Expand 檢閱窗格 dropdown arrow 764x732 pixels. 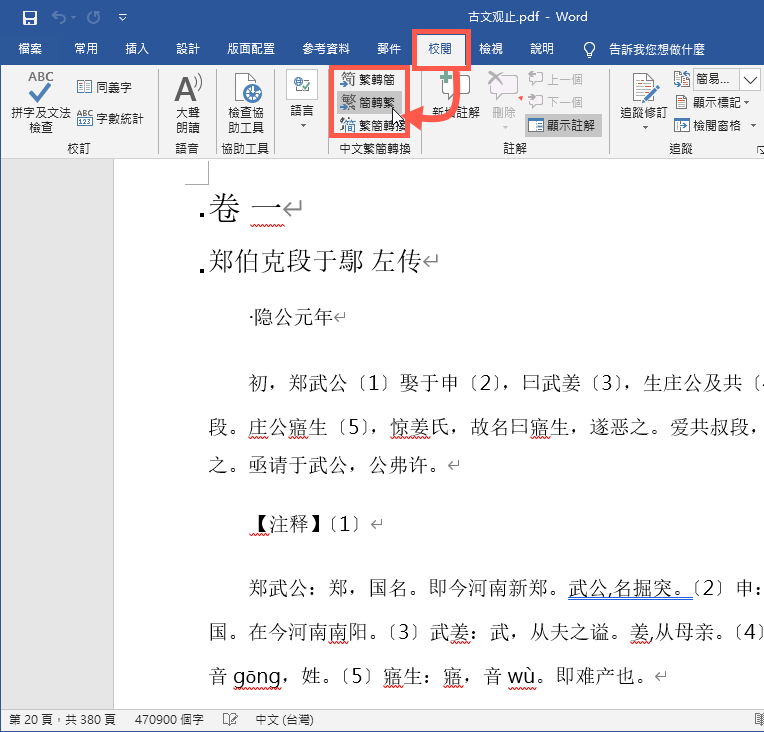(x=754, y=125)
